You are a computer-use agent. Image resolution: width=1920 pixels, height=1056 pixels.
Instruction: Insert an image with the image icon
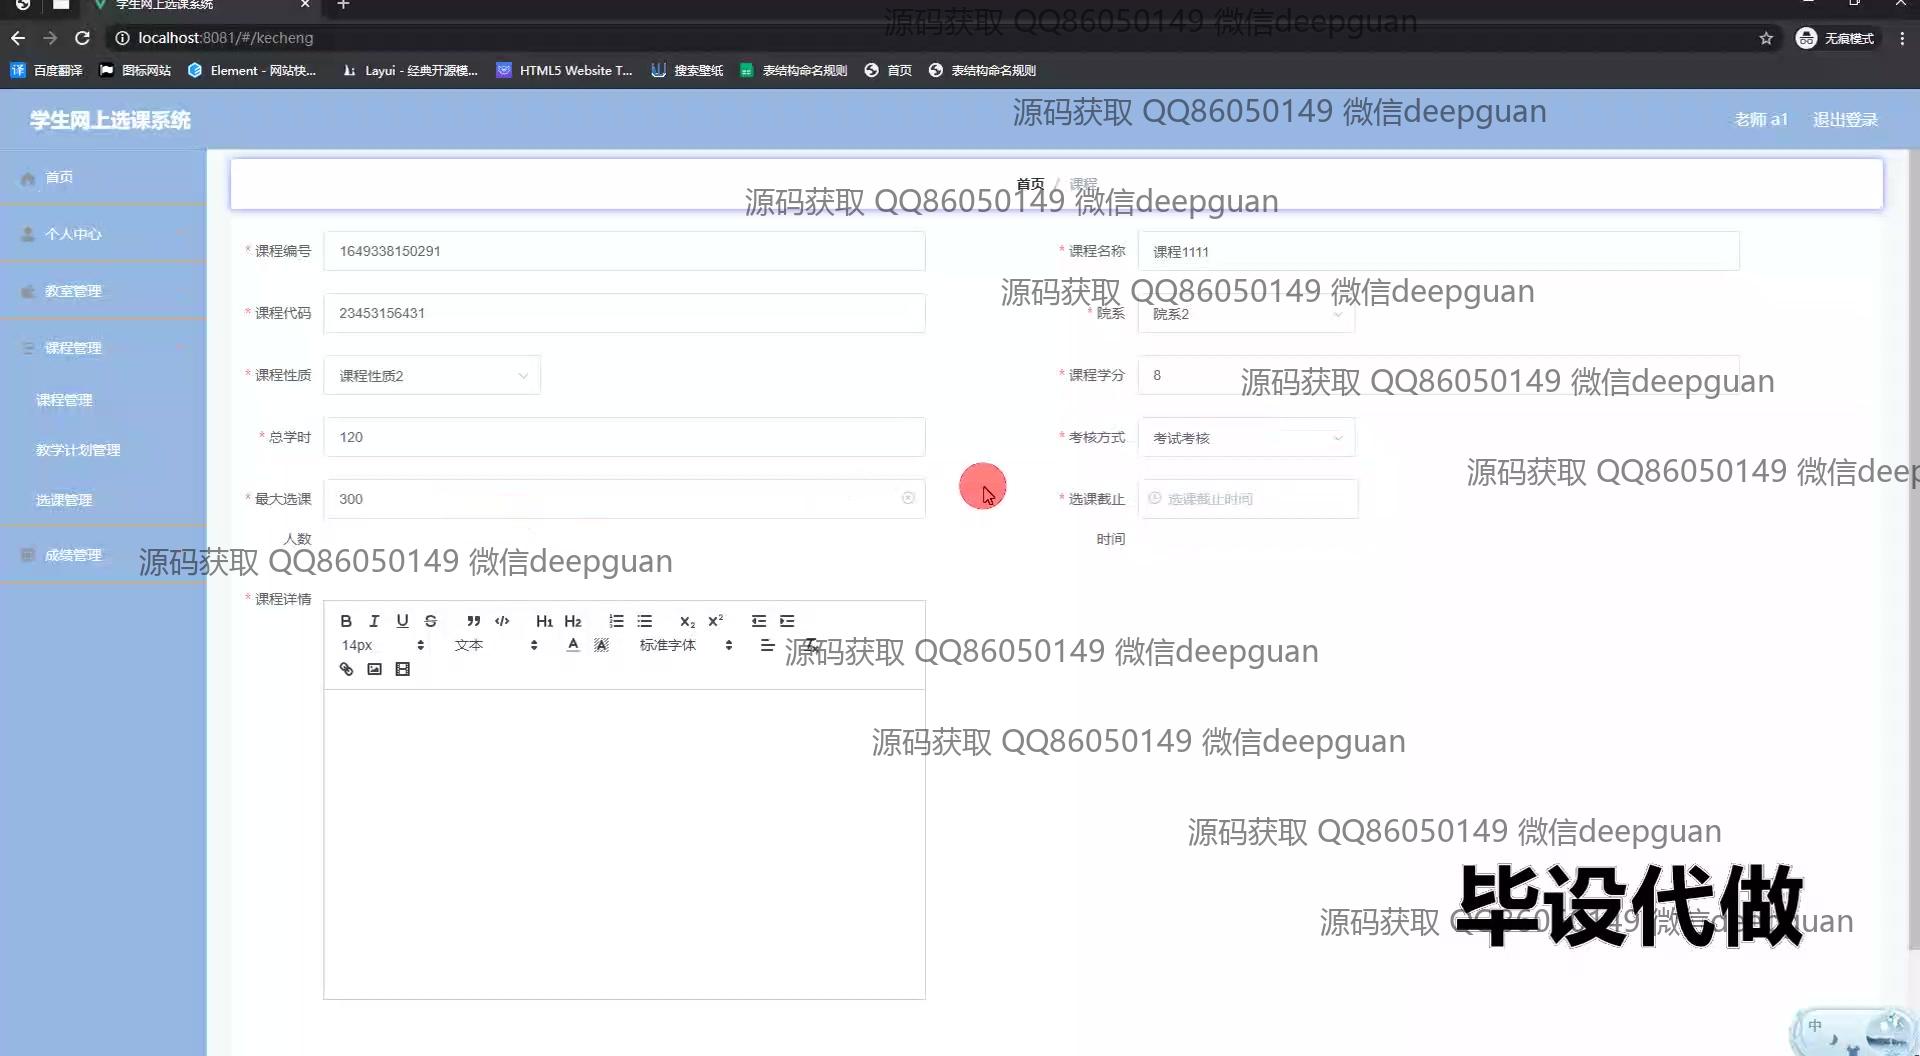coord(374,669)
